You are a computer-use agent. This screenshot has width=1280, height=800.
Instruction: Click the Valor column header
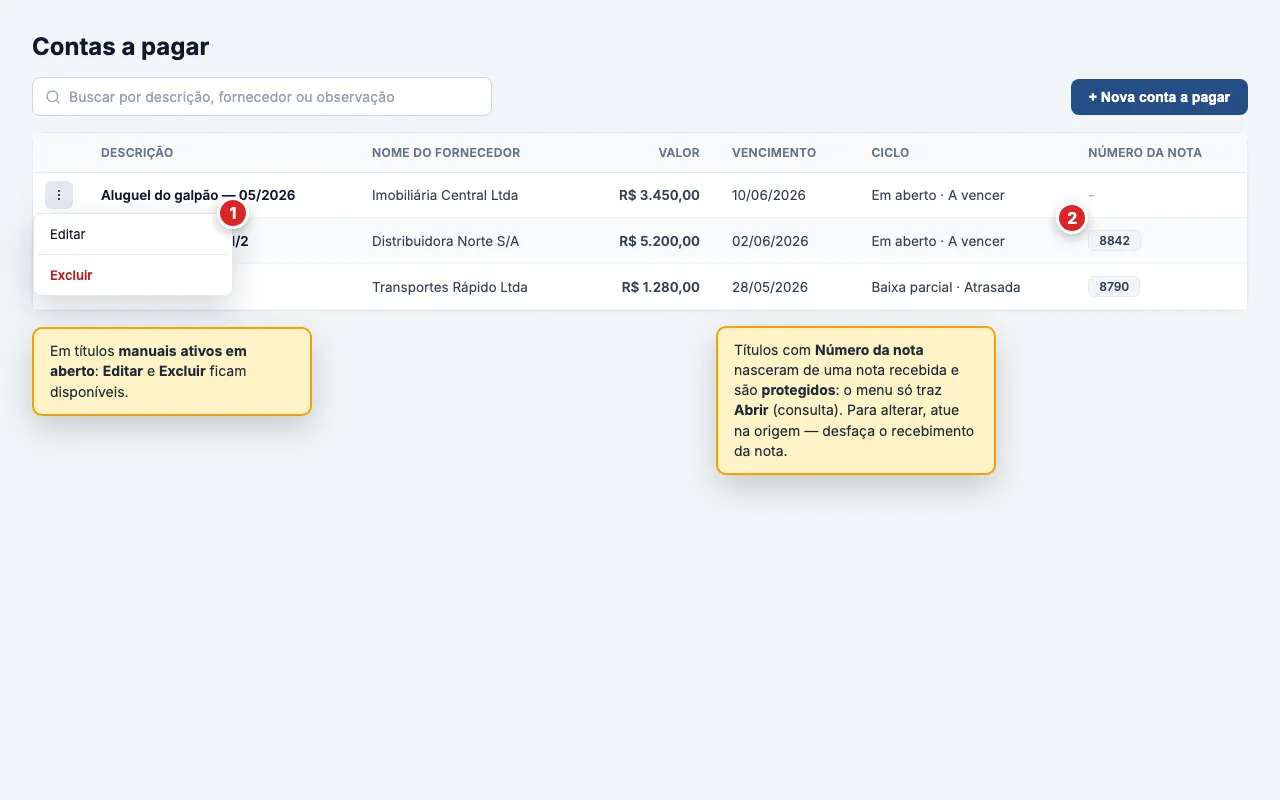coord(679,153)
